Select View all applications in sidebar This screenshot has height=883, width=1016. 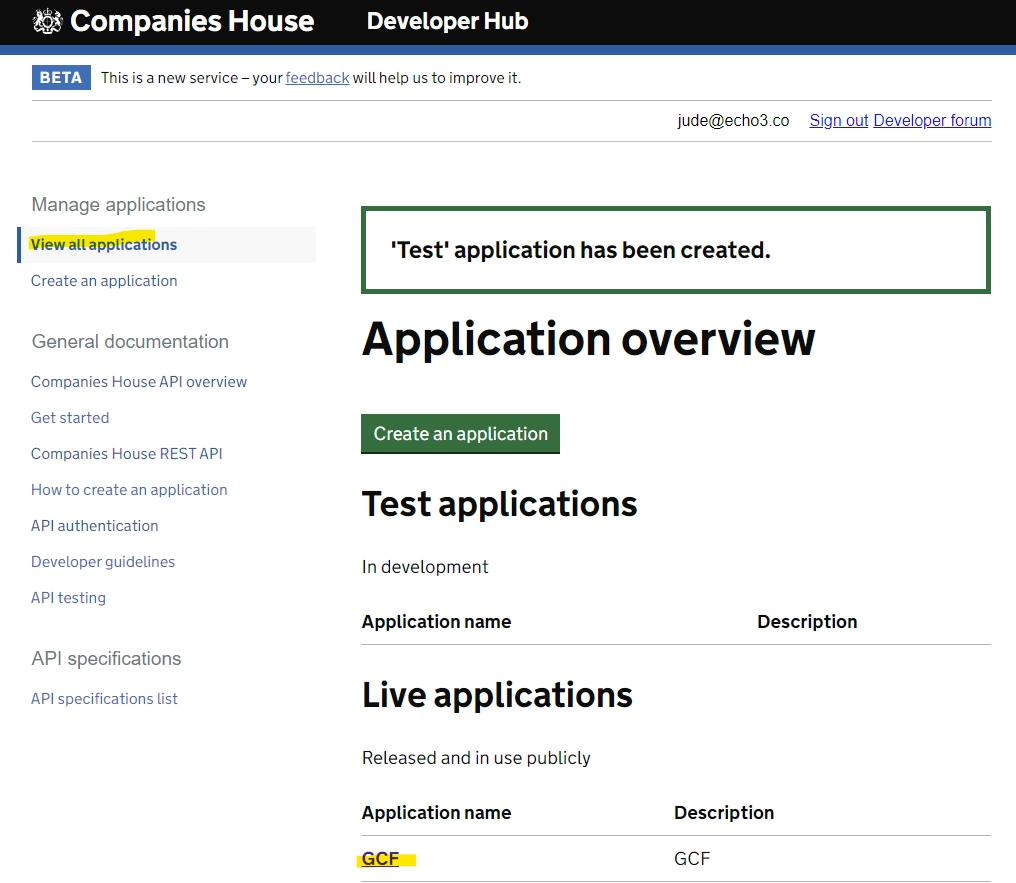tap(104, 244)
